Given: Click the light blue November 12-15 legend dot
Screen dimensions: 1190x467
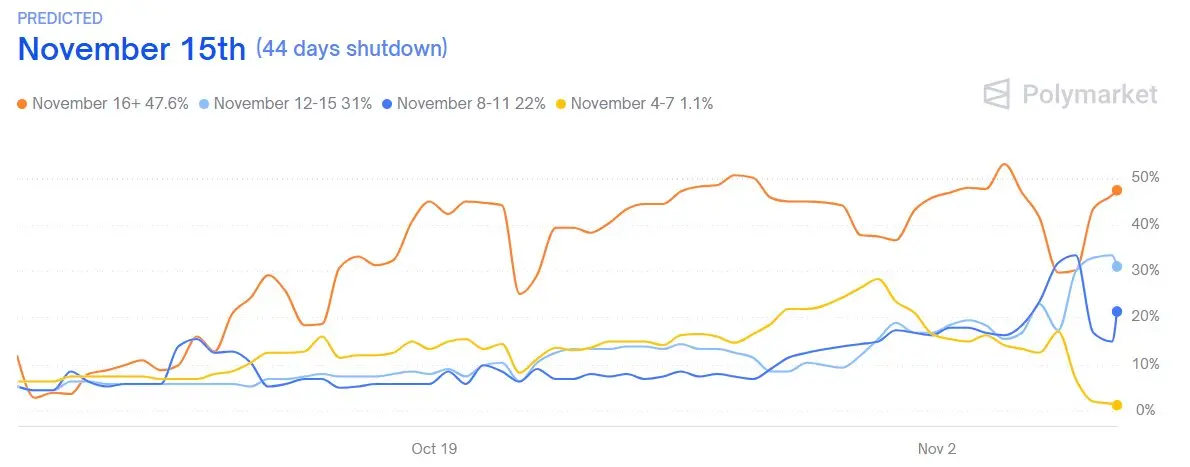Looking at the screenshot, I should point(204,103).
